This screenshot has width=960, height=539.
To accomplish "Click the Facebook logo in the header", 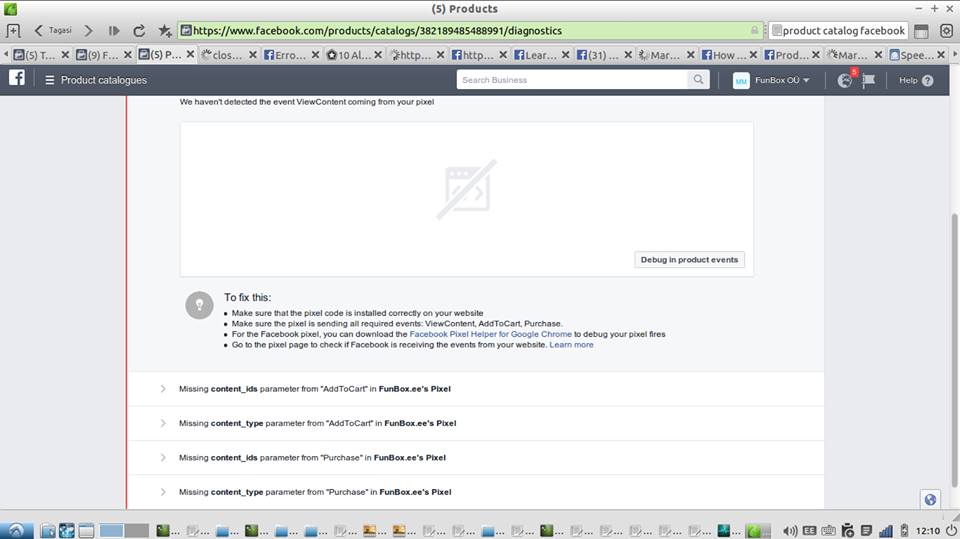I will [x=17, y=78].
